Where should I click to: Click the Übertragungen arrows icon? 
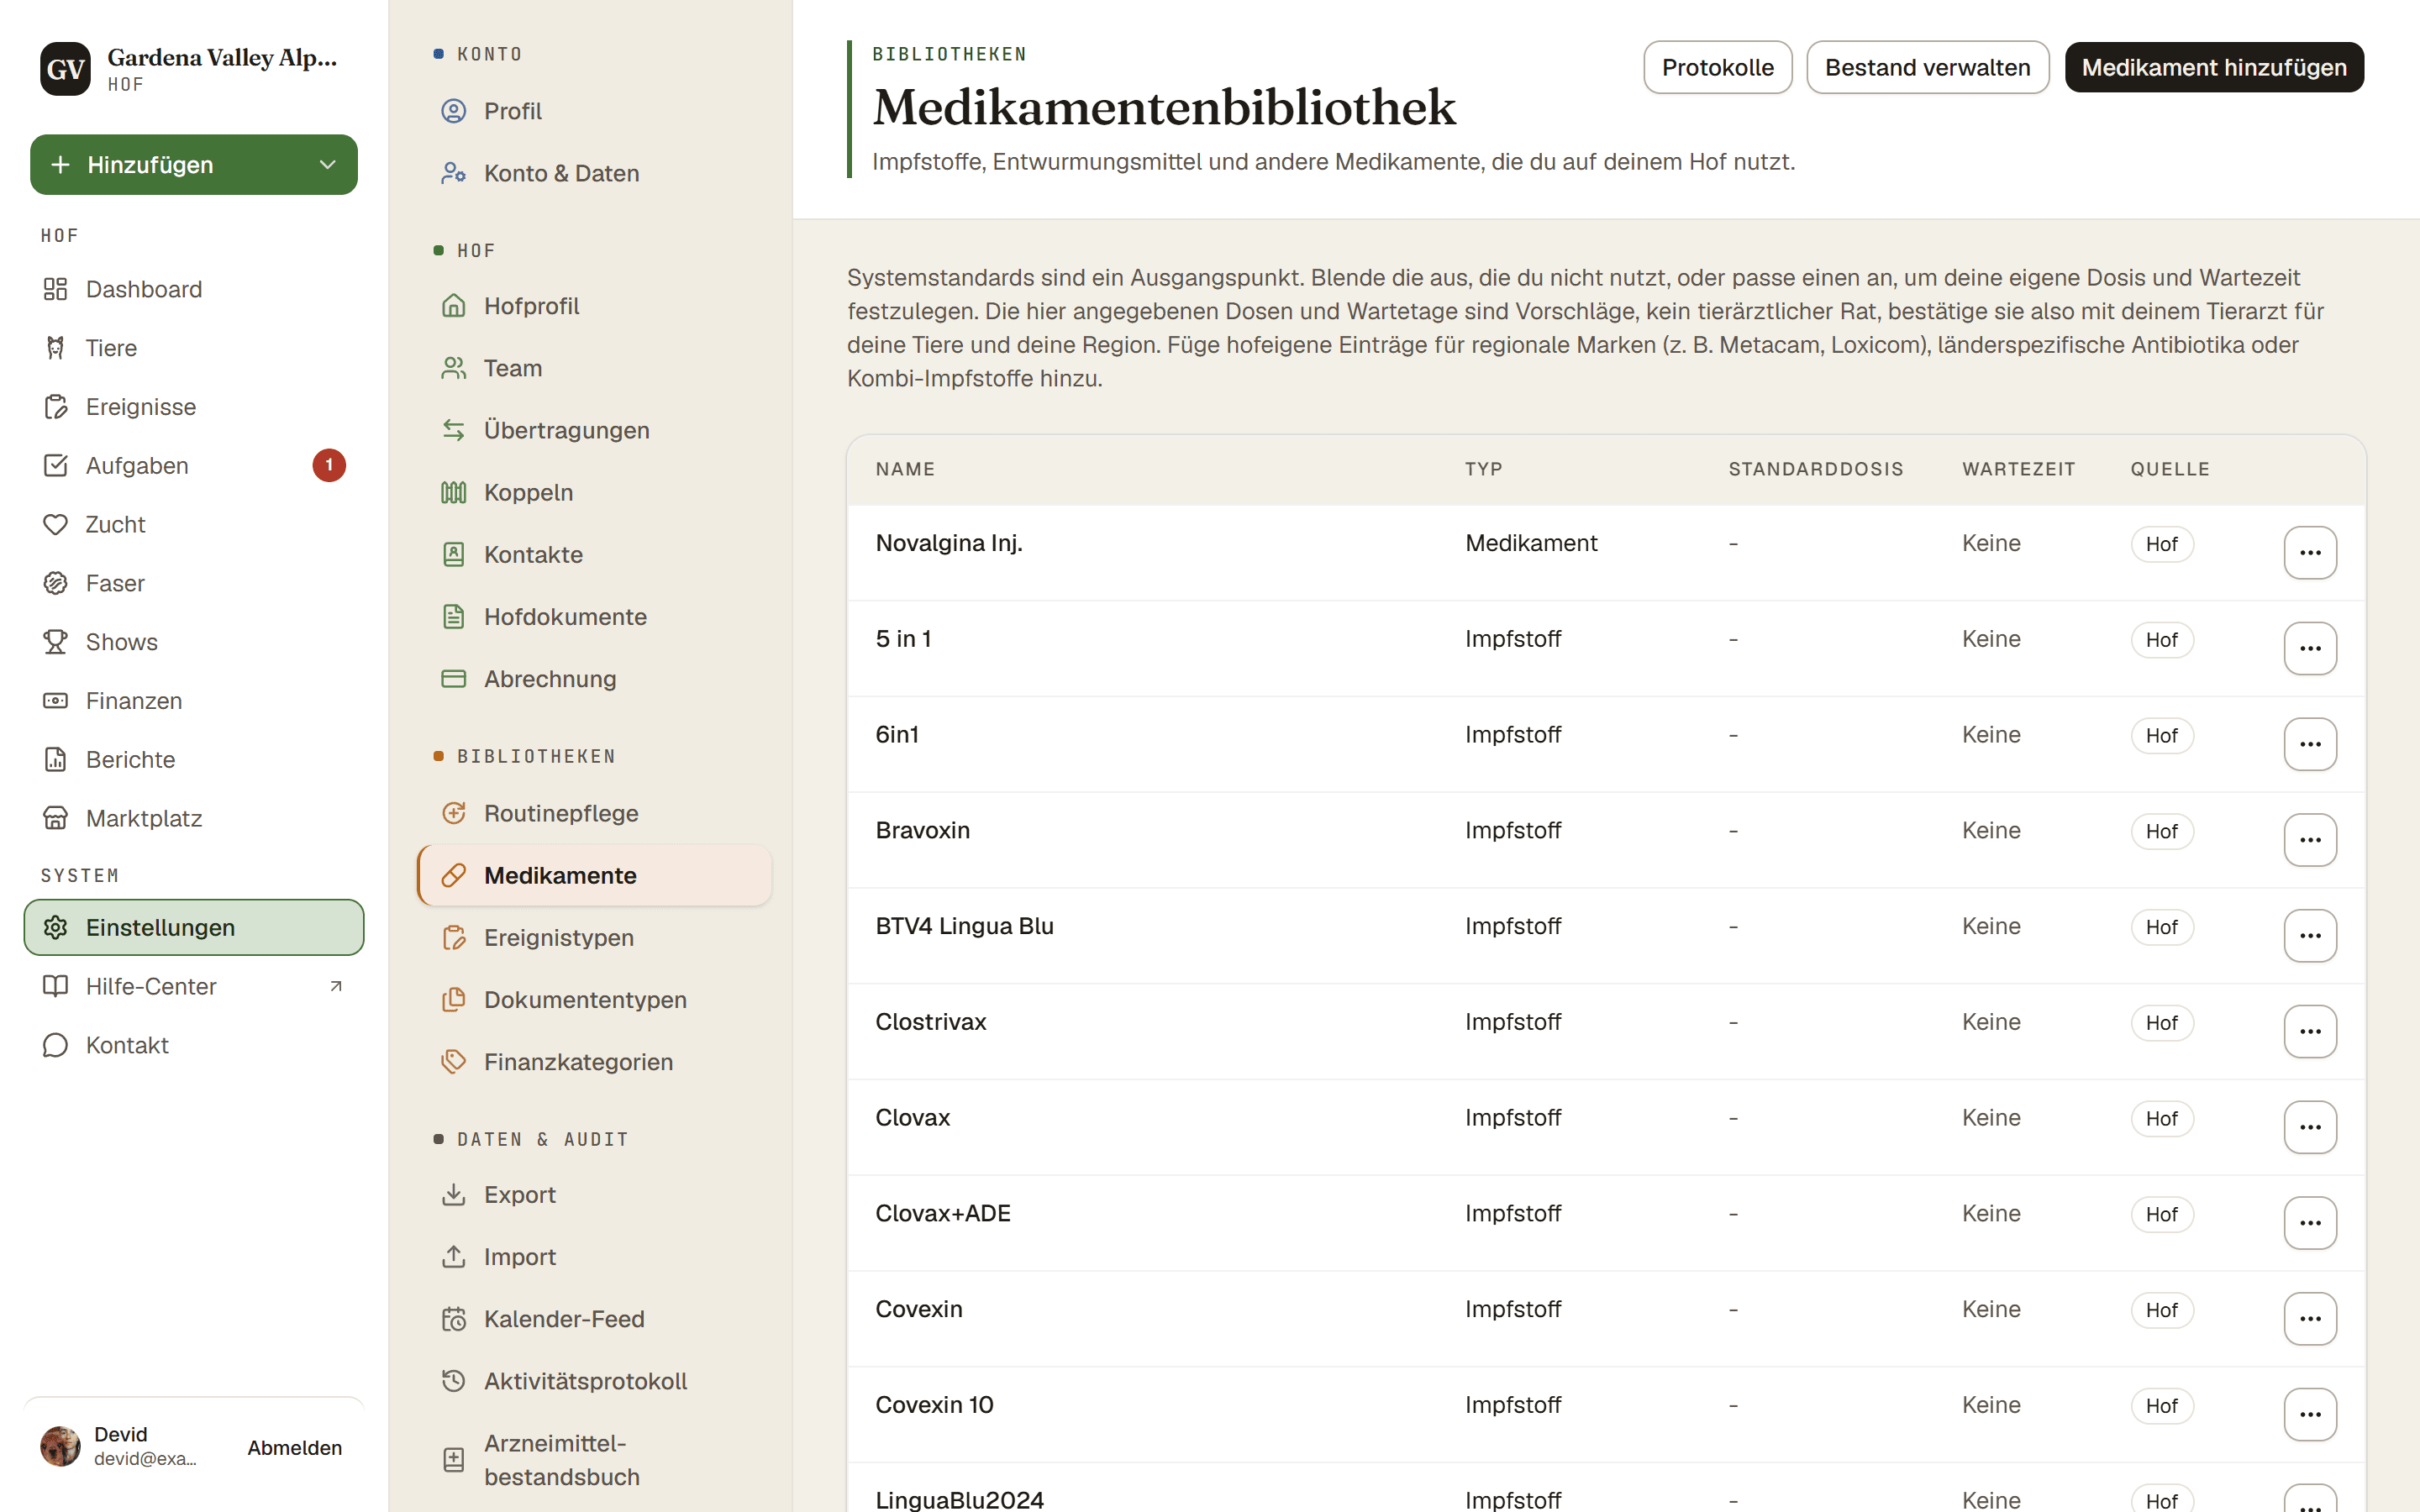[454, 430]
